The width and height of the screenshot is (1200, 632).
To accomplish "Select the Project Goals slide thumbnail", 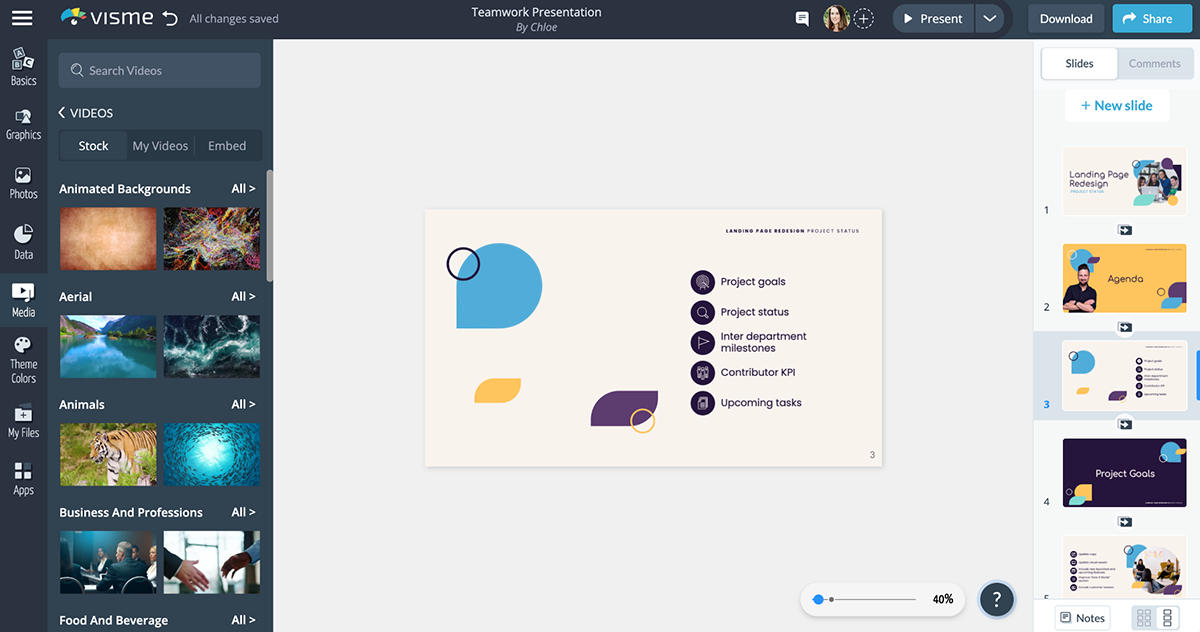I will point(1124,472).
